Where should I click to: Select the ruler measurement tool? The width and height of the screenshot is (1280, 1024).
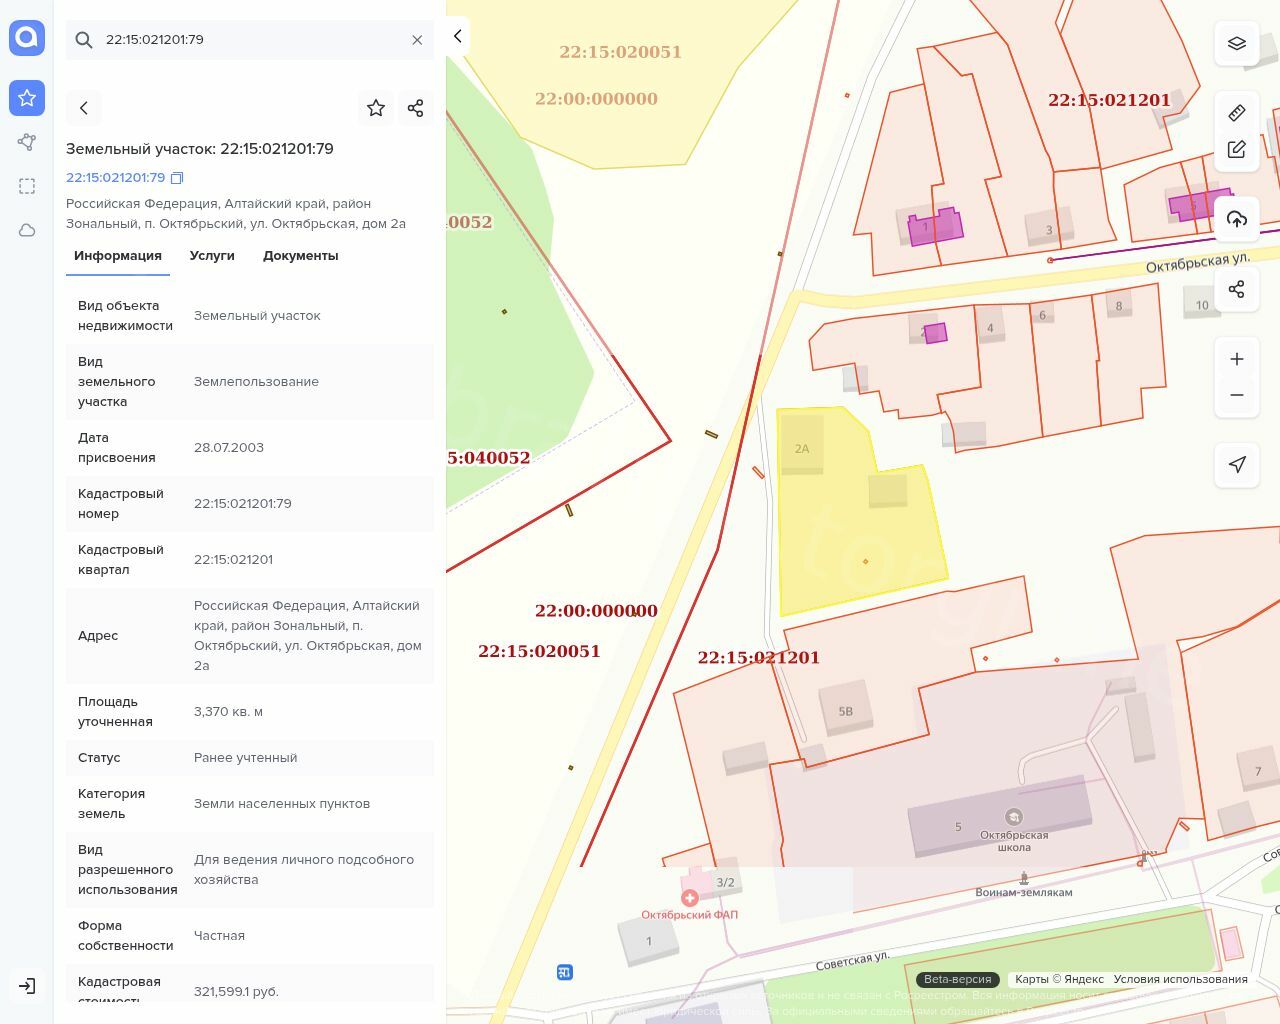tap(1237, 113)
